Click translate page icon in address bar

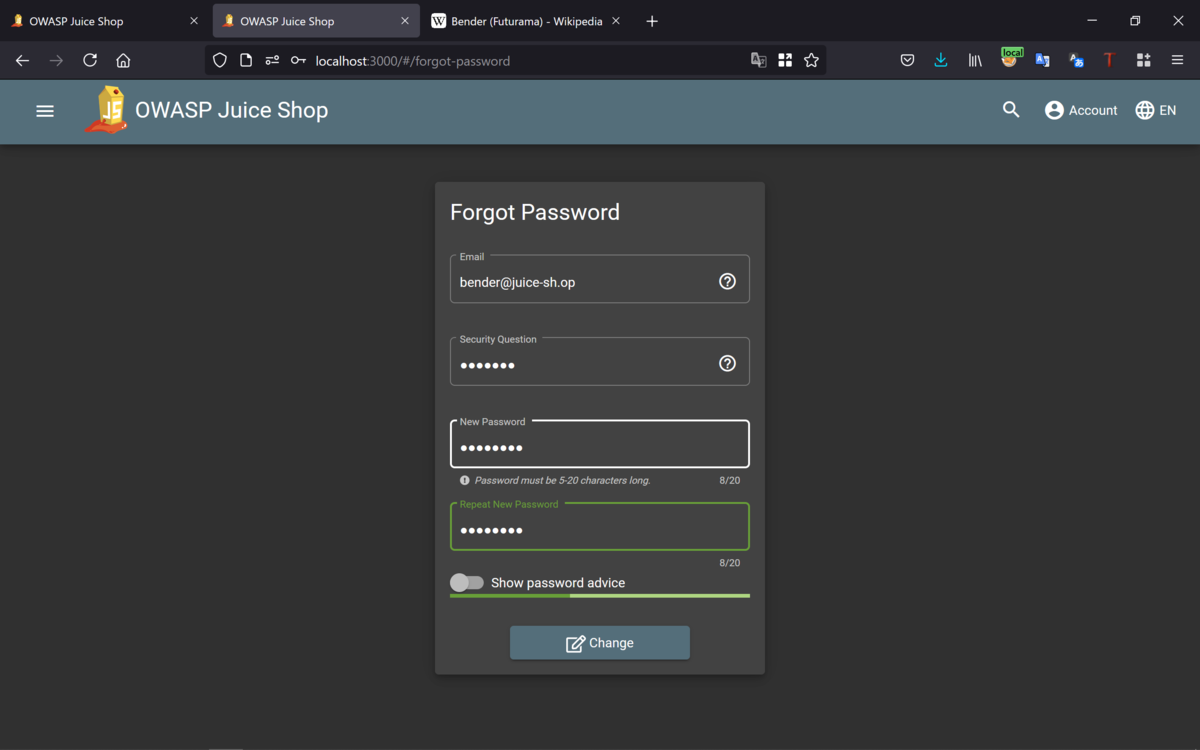[x=759, y=60]
